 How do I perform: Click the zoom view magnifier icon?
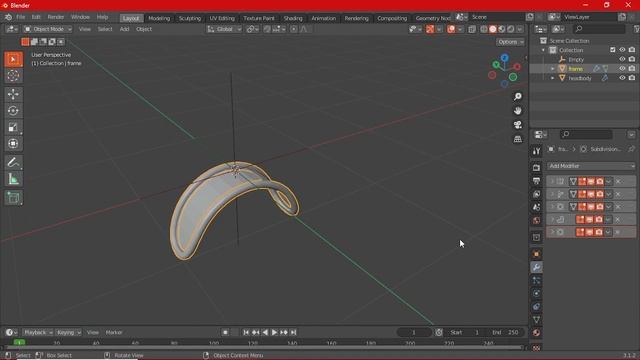[518, 97]
